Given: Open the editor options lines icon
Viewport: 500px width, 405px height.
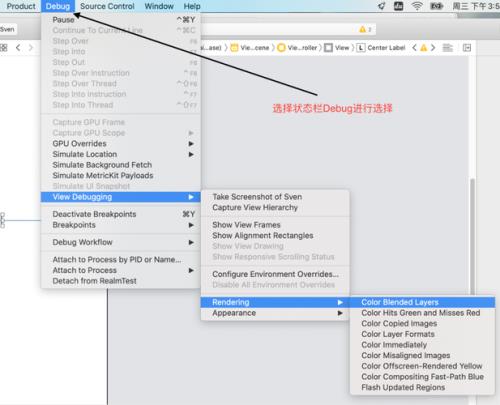Looking at the screenshot, I should (447, 48).
